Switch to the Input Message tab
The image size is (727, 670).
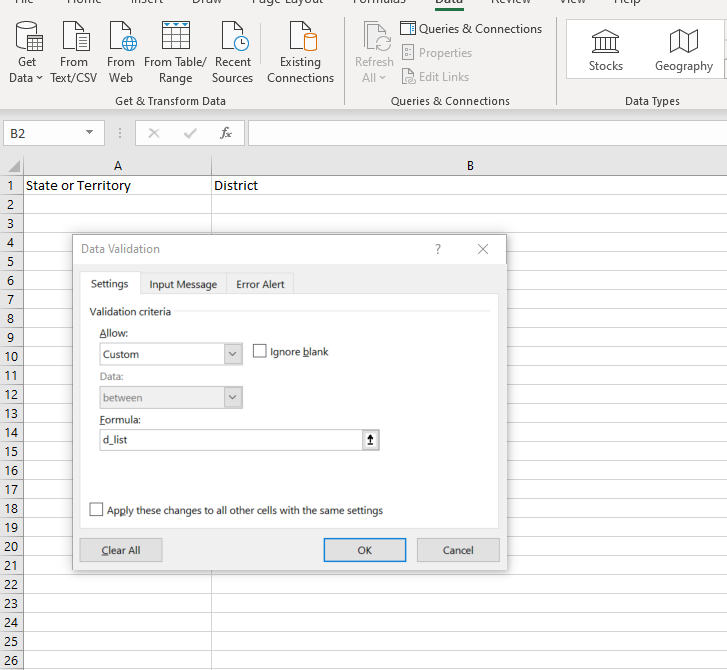pos(183,284)
